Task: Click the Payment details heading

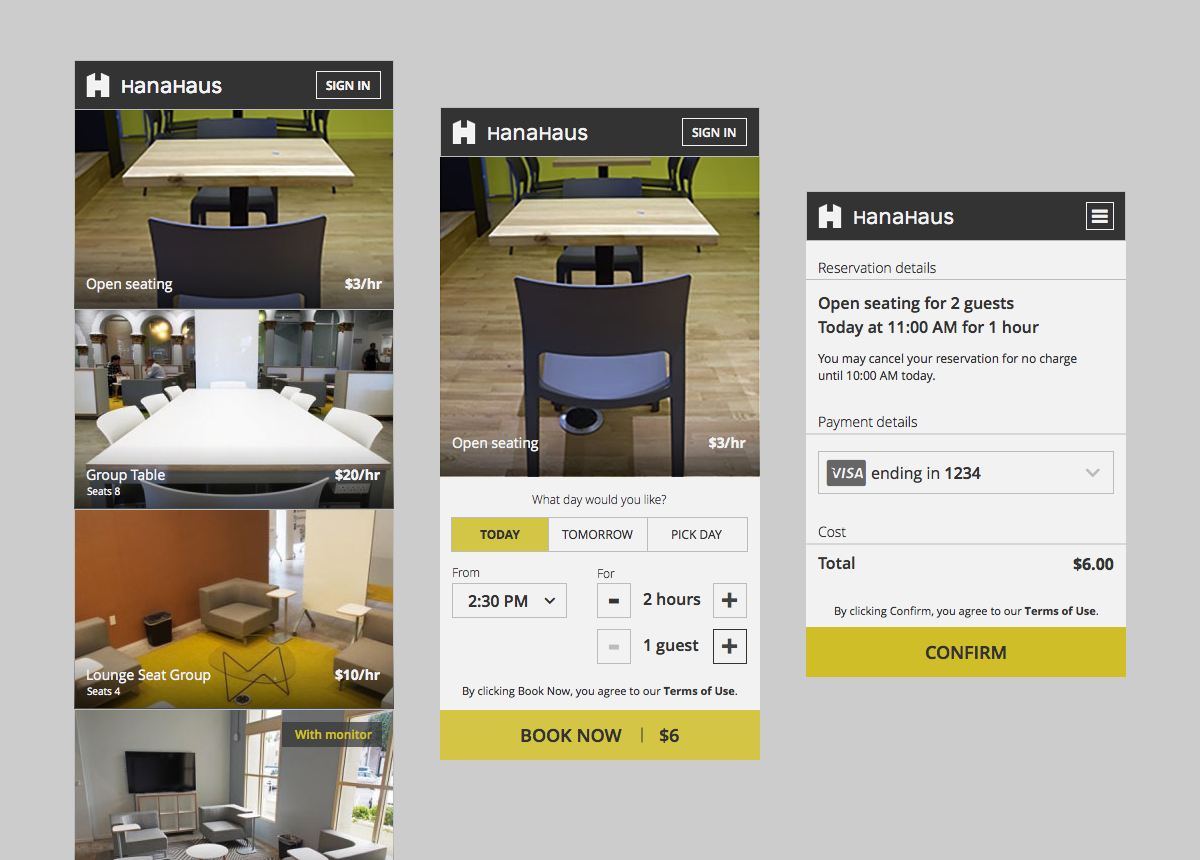Action: pos(868,422)
